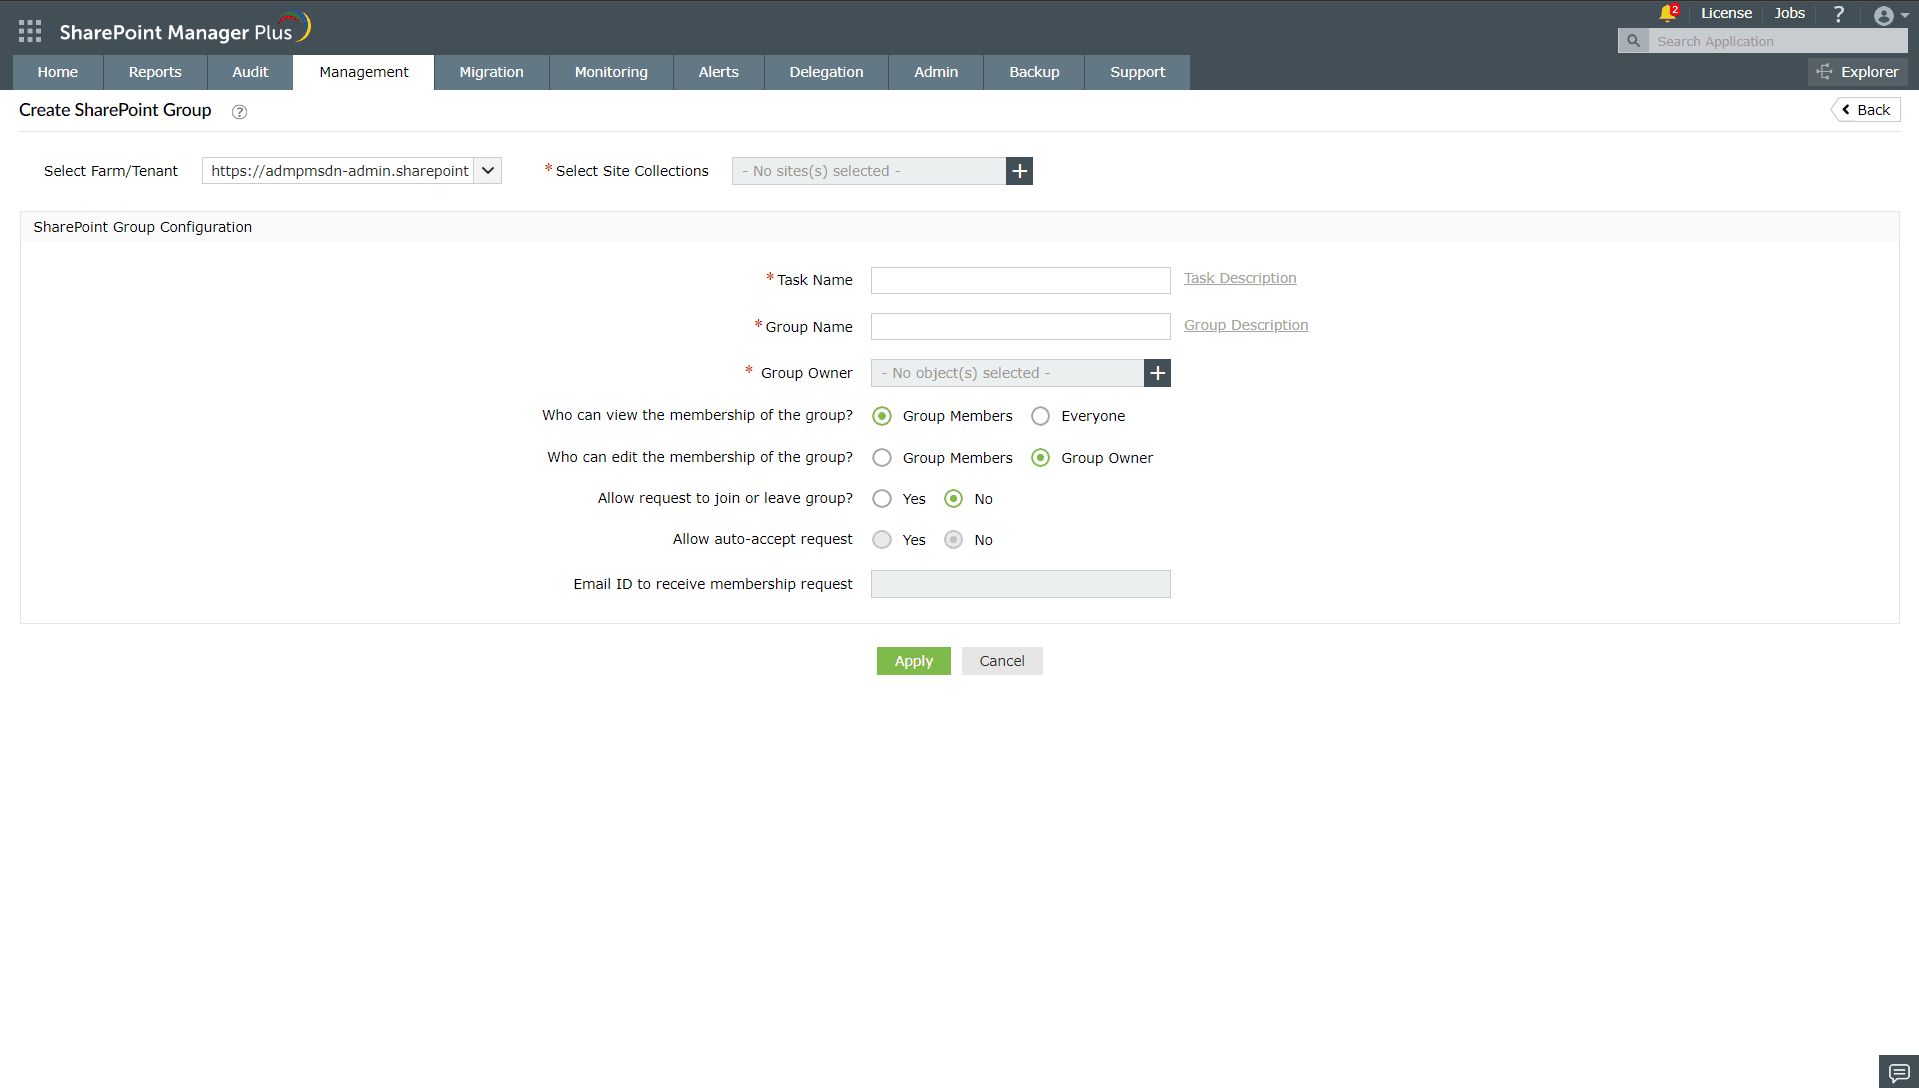
Task: Open the chat feedback icon
Action: coord(1899,1072)
